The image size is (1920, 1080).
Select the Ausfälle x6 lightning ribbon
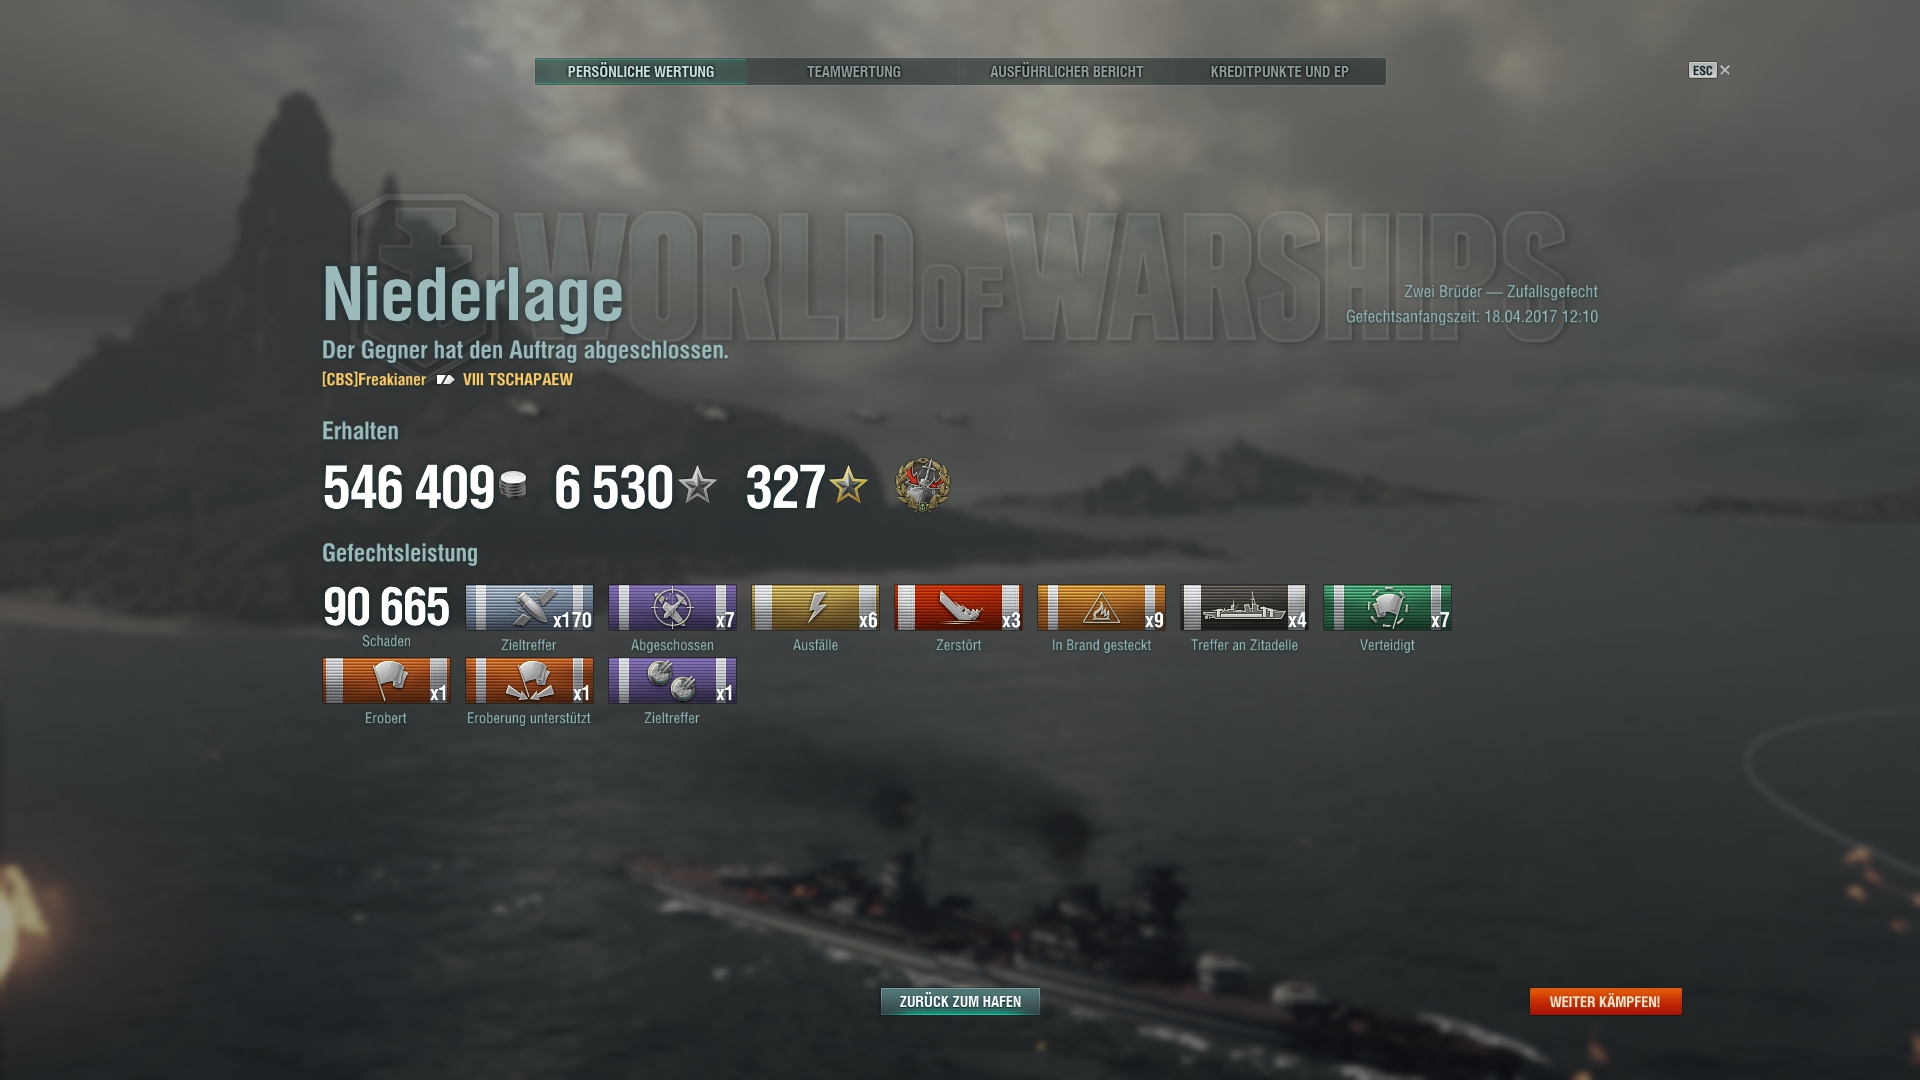coord(815,608)
